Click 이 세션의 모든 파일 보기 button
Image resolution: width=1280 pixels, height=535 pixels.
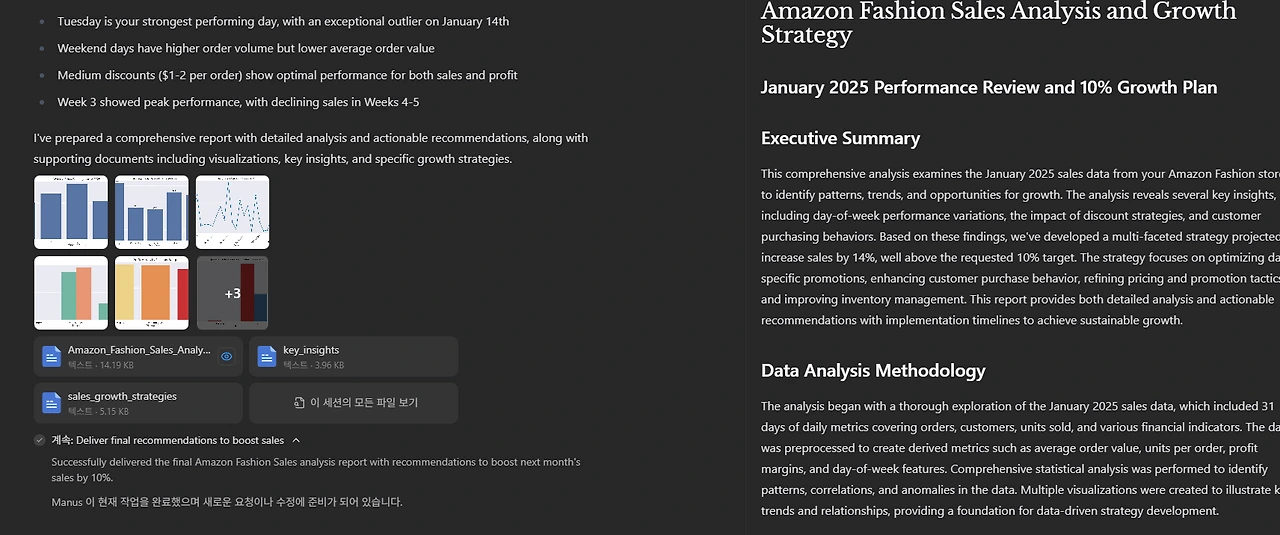353,403
